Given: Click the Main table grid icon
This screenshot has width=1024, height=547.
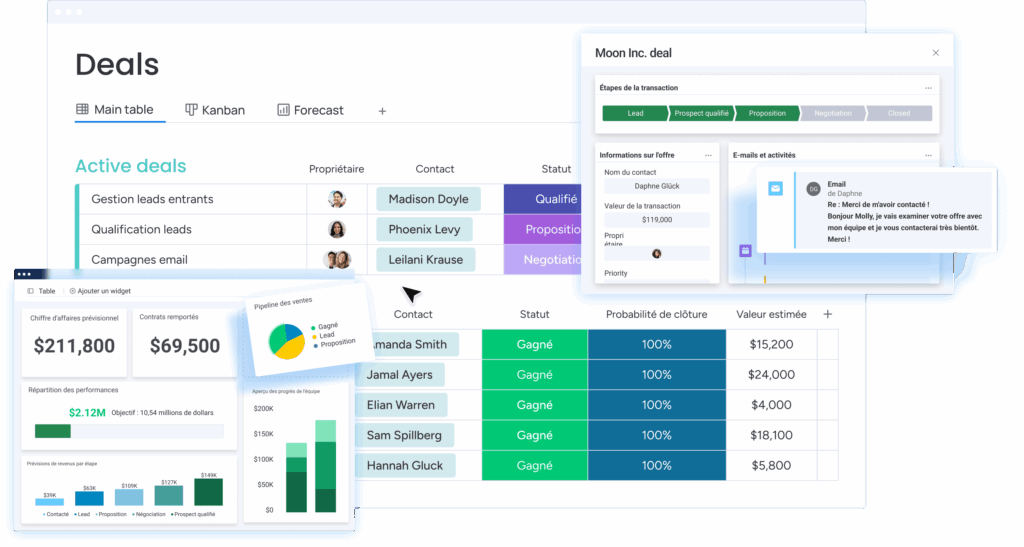Looking at the screenshot, I should [82, 109].
